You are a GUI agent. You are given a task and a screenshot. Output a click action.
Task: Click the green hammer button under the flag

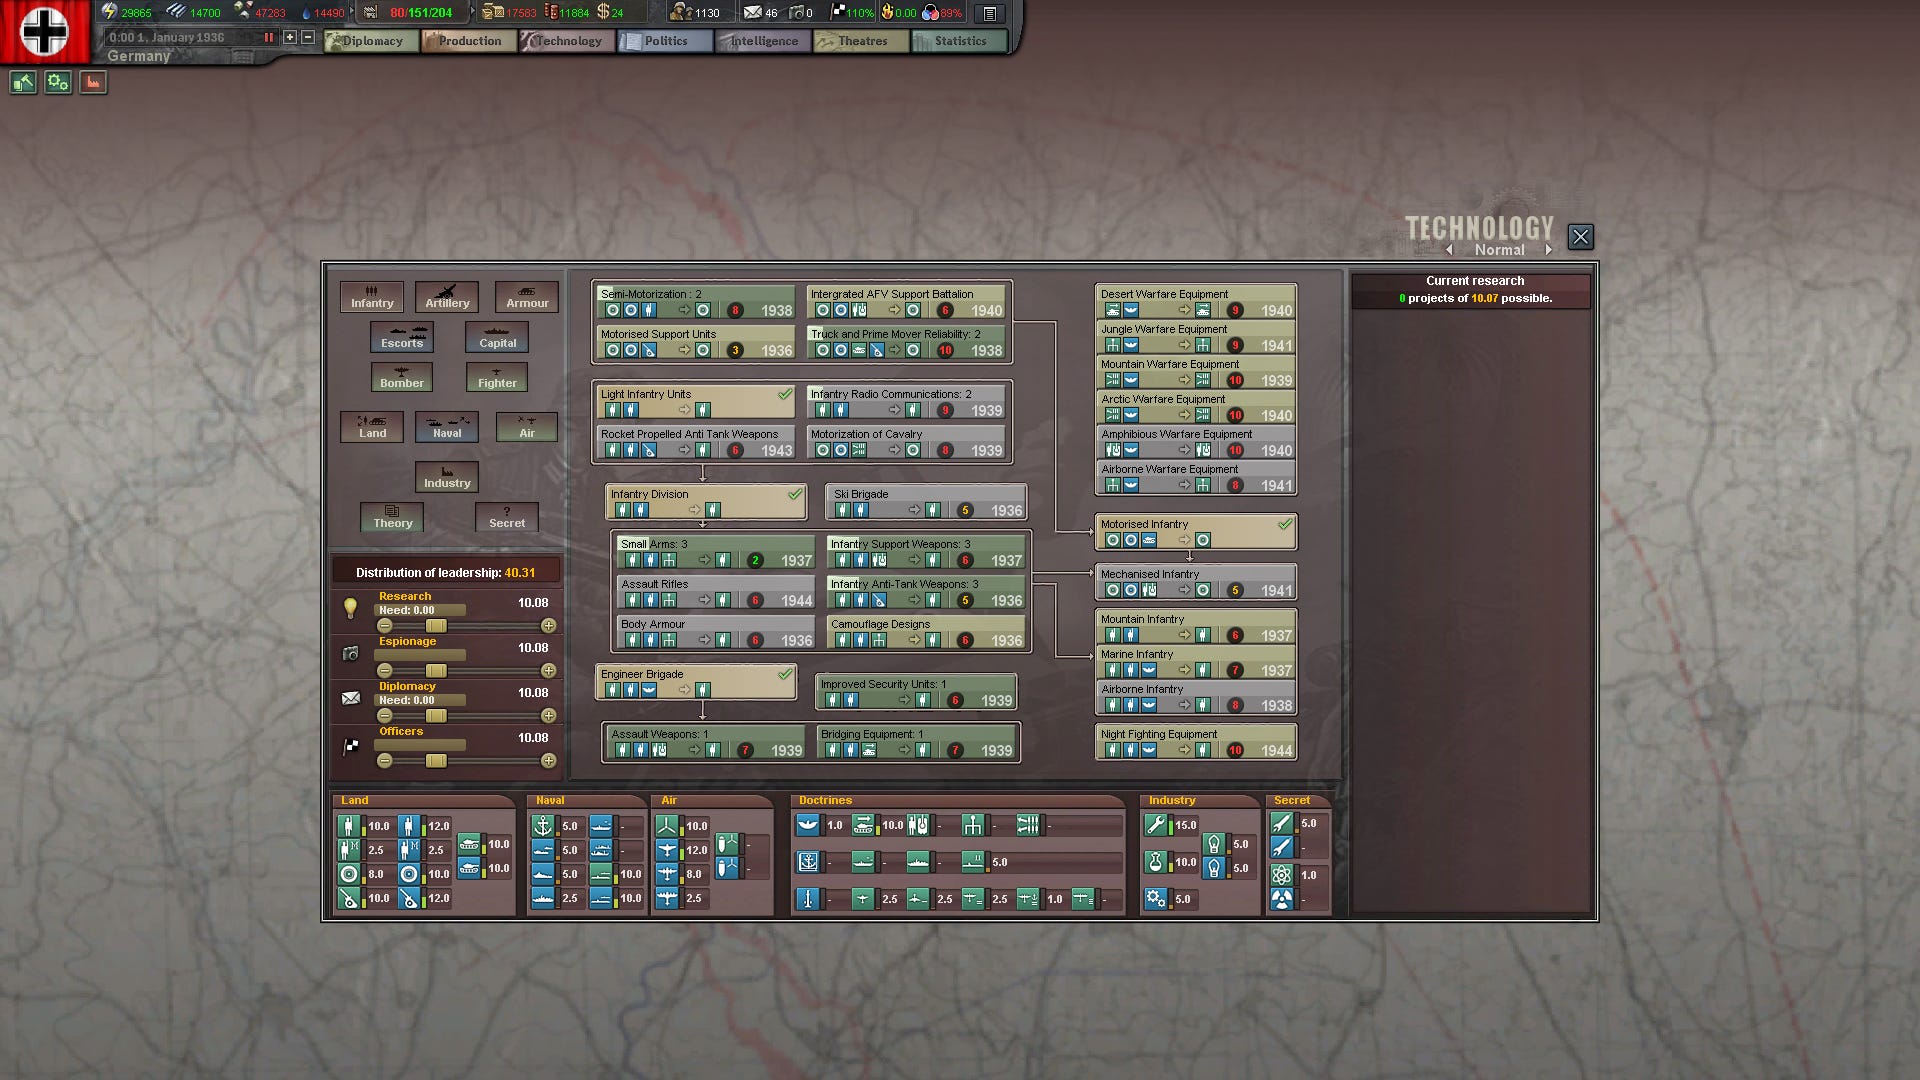point(23,83)
